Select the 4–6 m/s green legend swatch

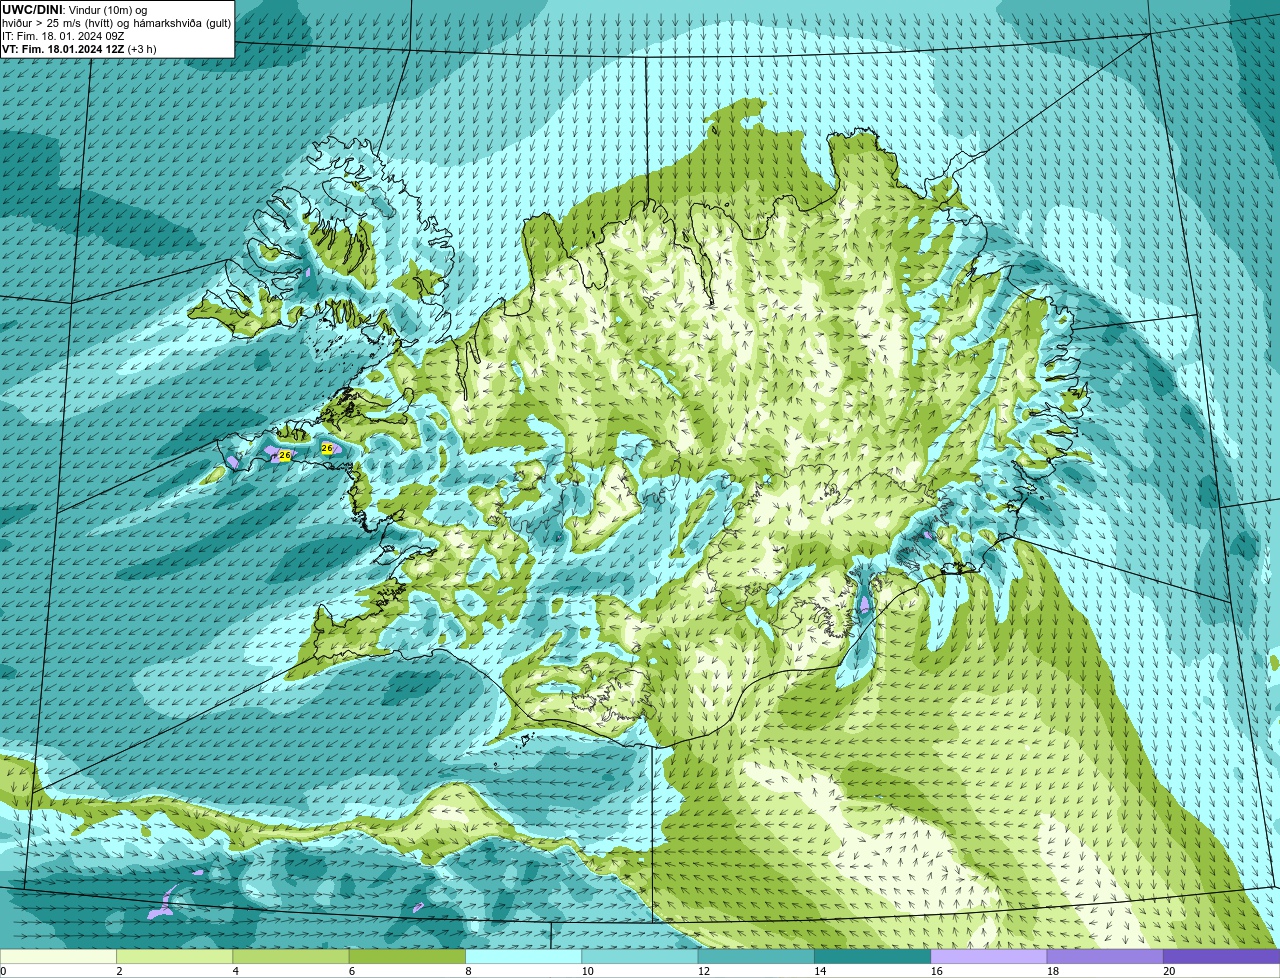coord(291,957)
